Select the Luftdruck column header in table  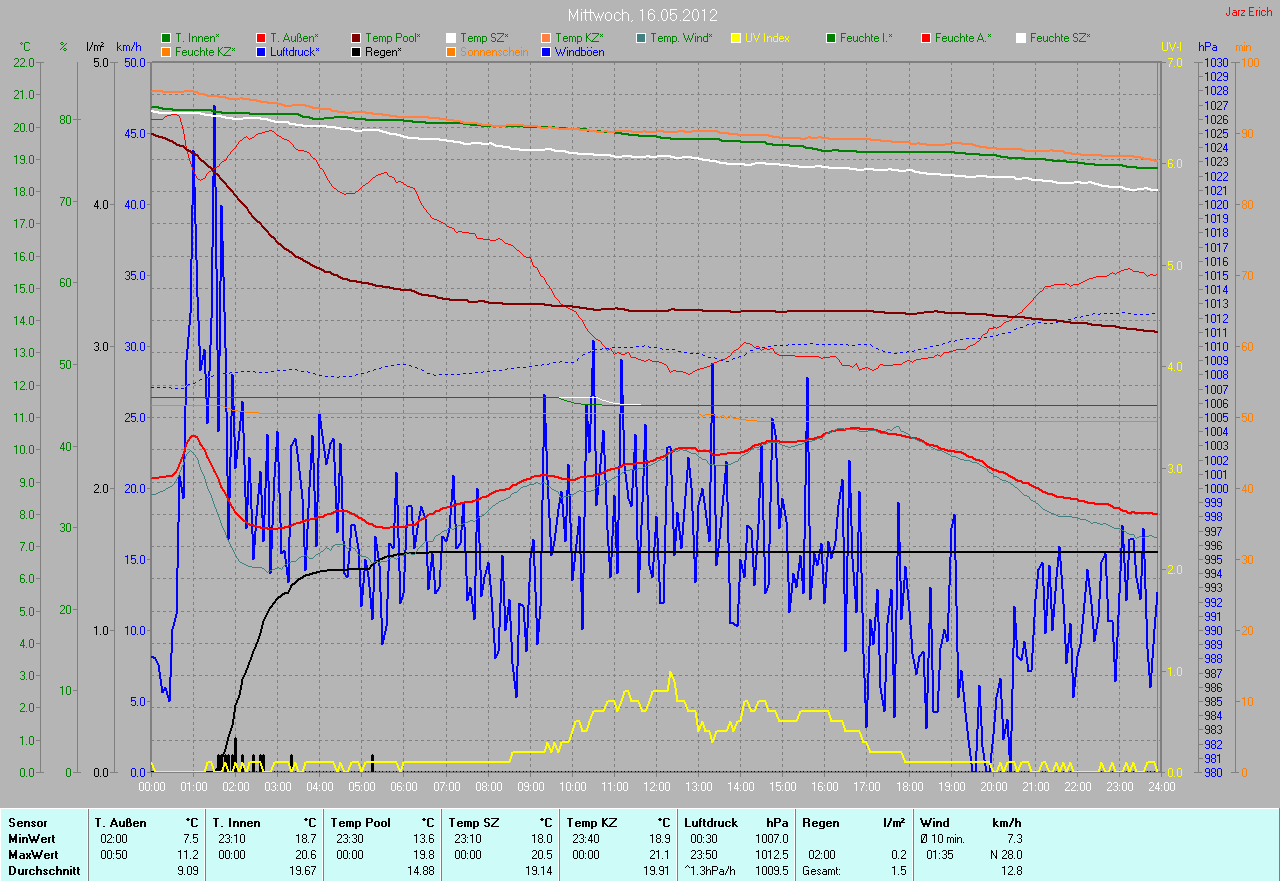click(711, 823)
